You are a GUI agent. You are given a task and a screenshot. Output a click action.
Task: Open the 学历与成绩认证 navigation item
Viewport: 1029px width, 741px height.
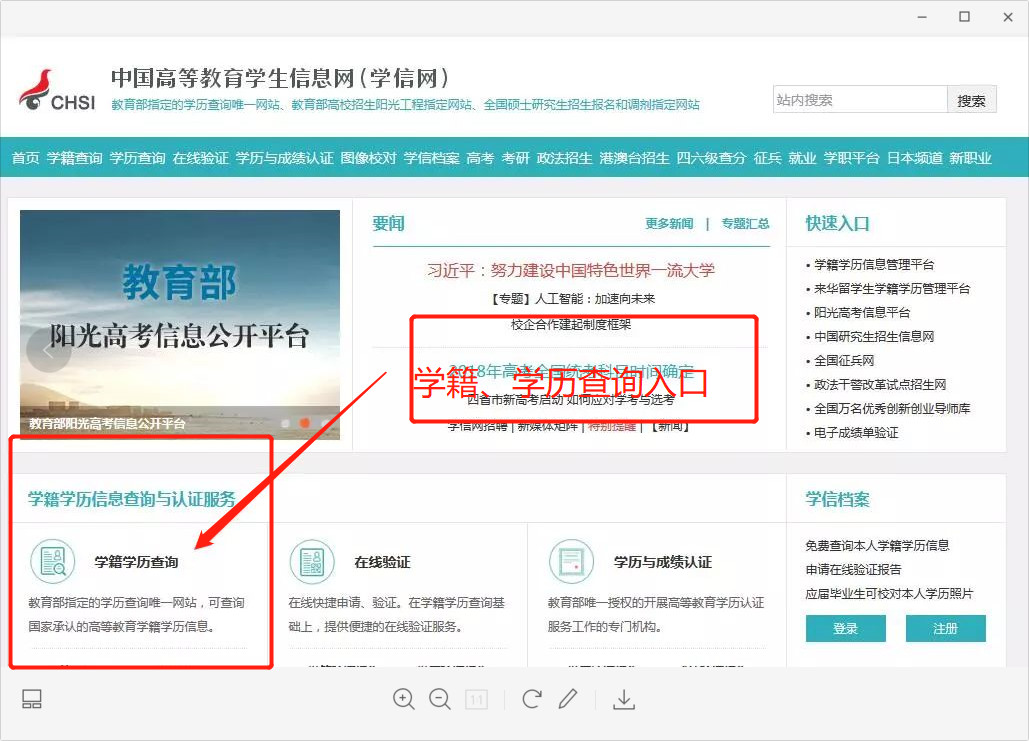(x=284, y=158)
